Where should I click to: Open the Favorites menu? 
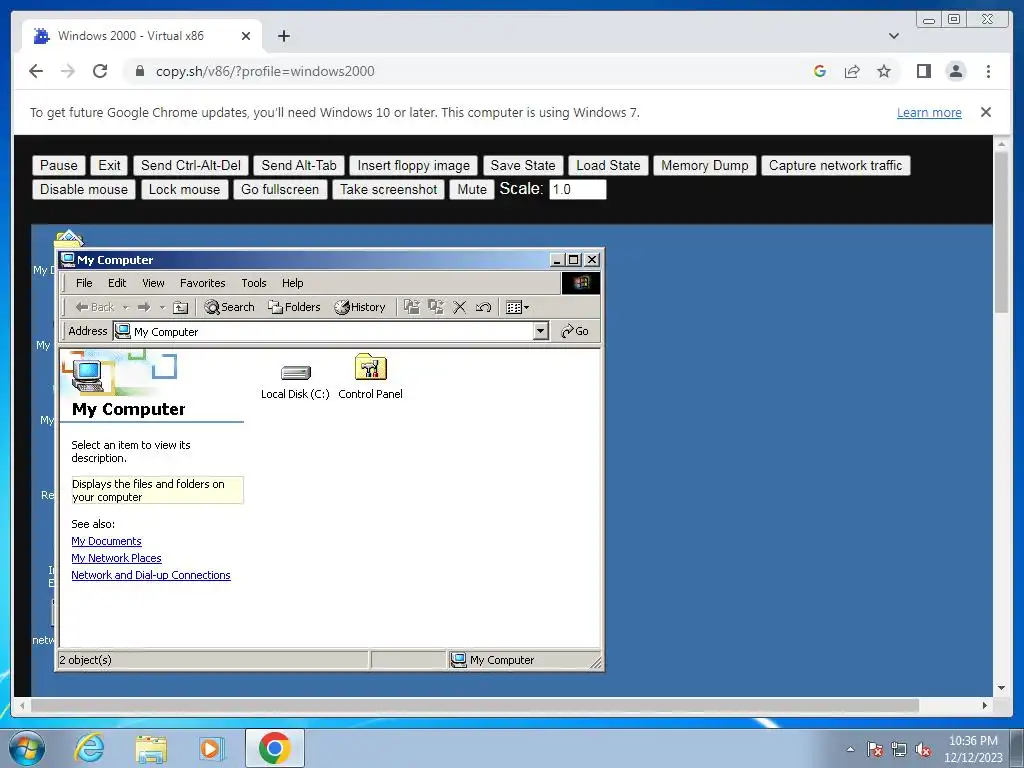pyautogui.click(x=202, y=283)
